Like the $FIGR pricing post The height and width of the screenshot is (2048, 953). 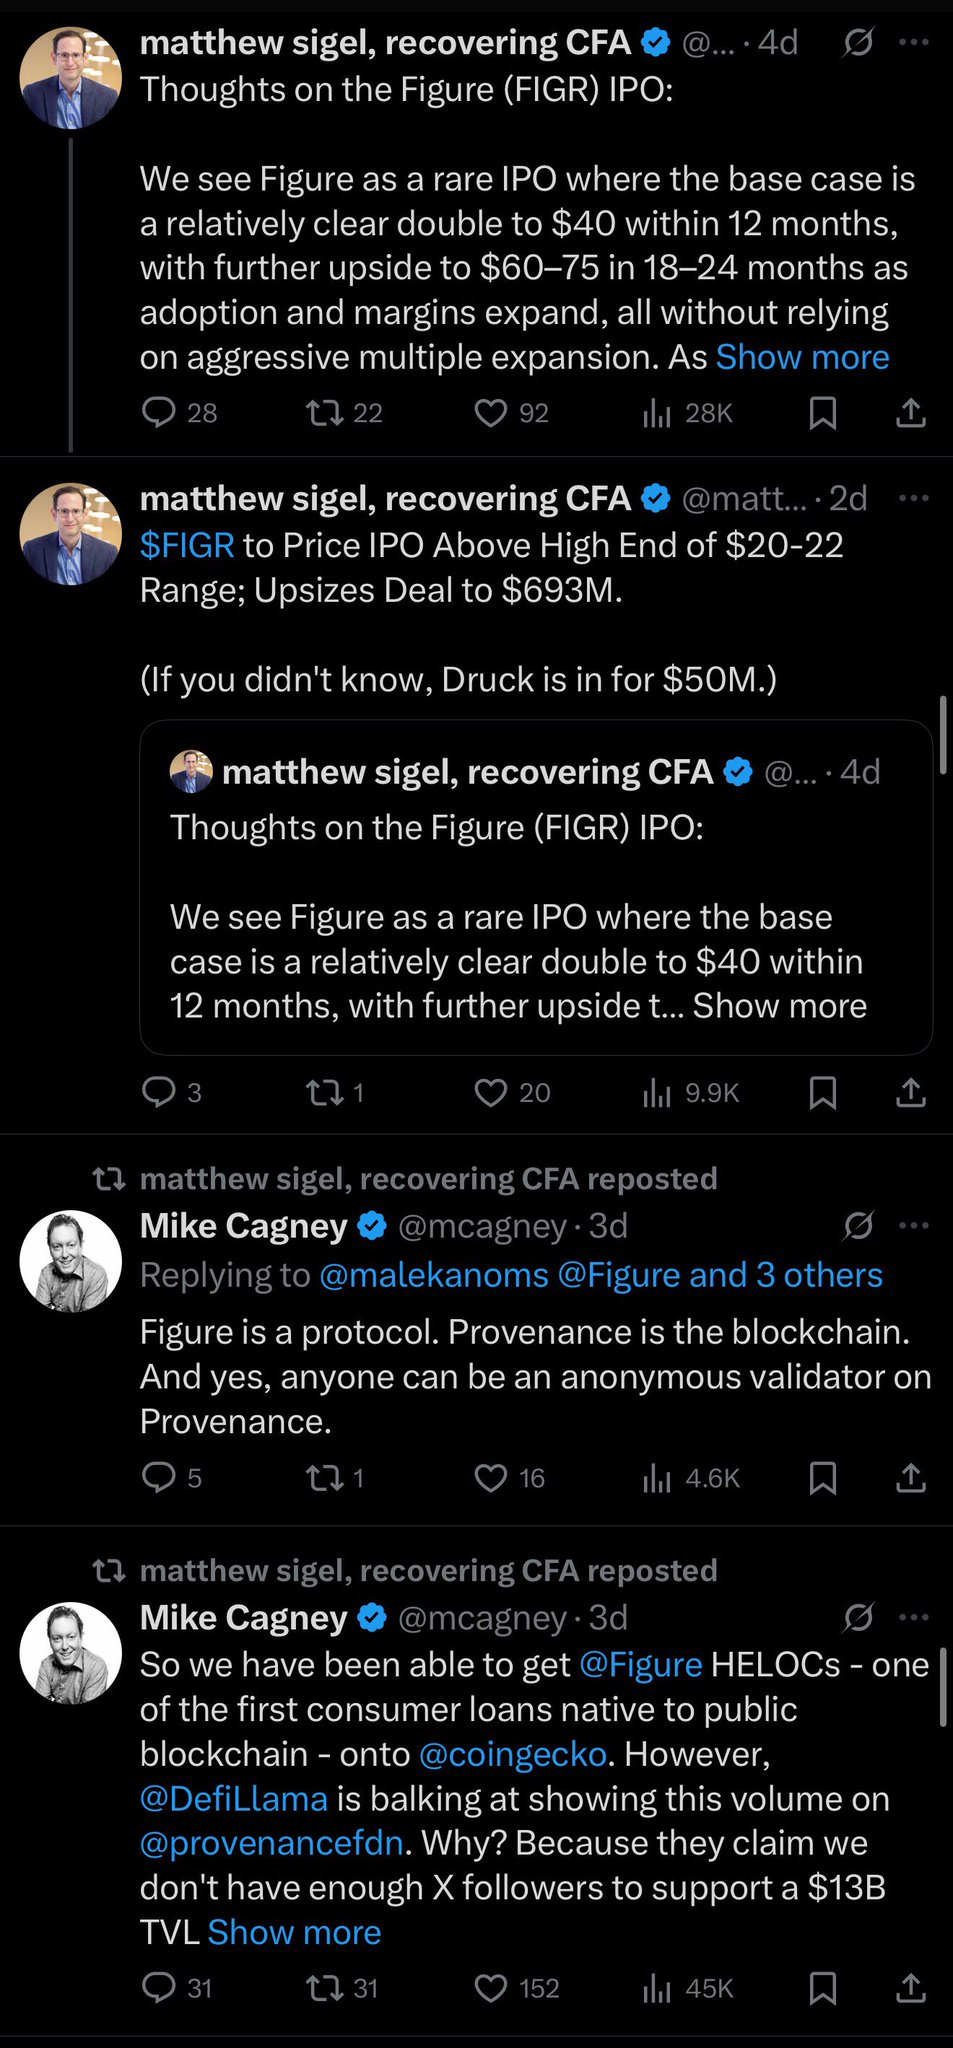pyautogui.click(x=491, y=1092)
